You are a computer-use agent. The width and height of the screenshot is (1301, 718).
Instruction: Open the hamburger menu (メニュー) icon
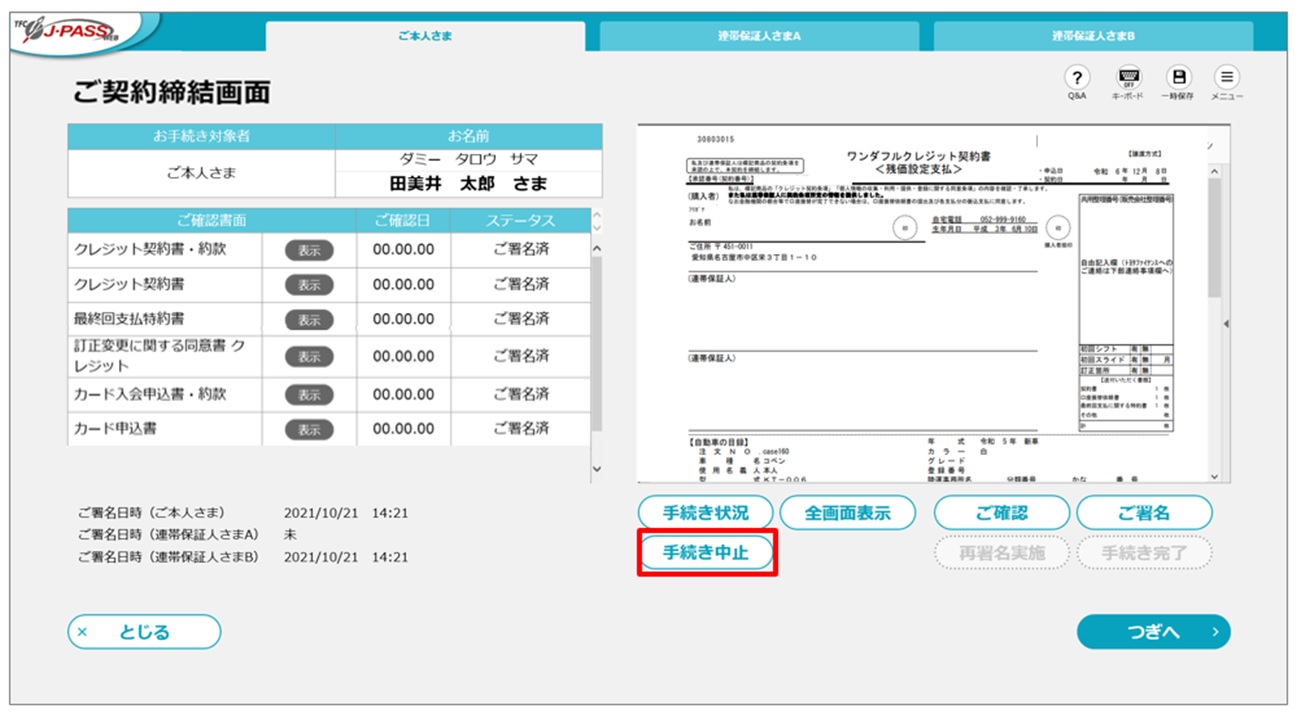[1227, 79]
